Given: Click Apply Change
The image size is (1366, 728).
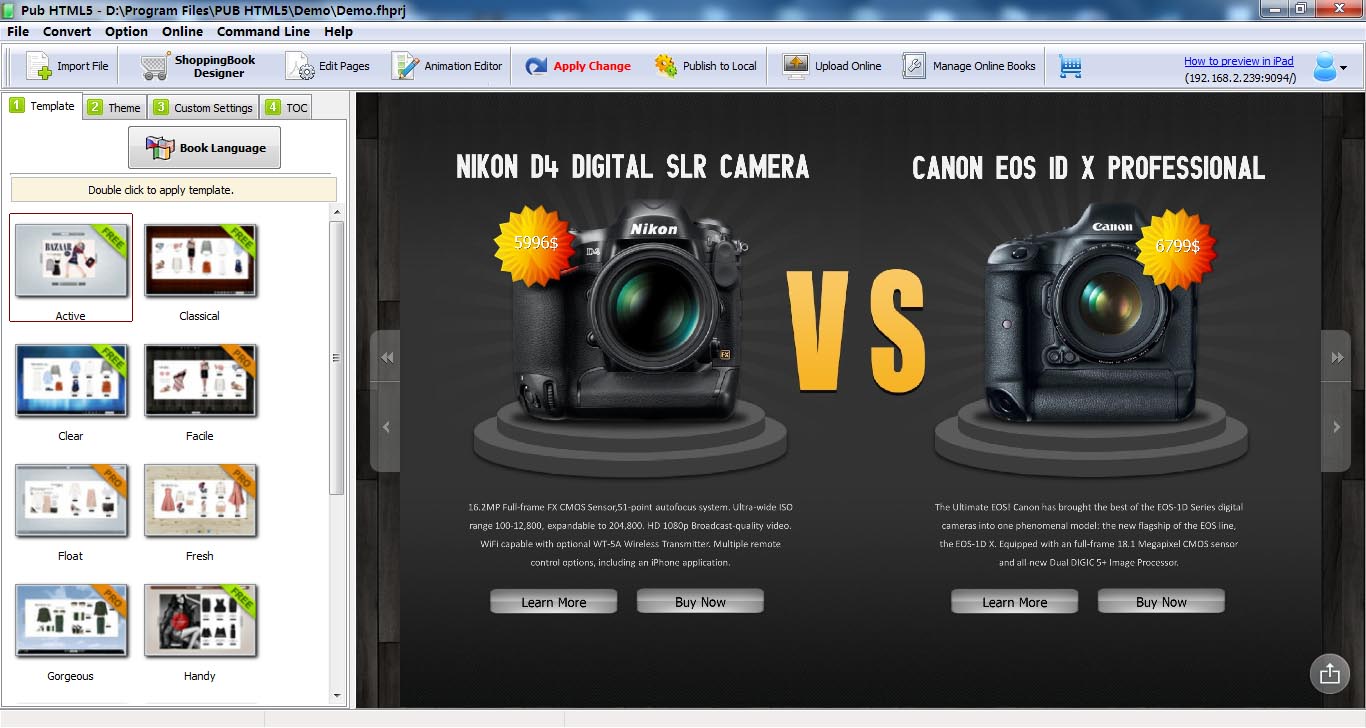Looking at the screenshot, I should pyautogui.click(x=578, y=66).
